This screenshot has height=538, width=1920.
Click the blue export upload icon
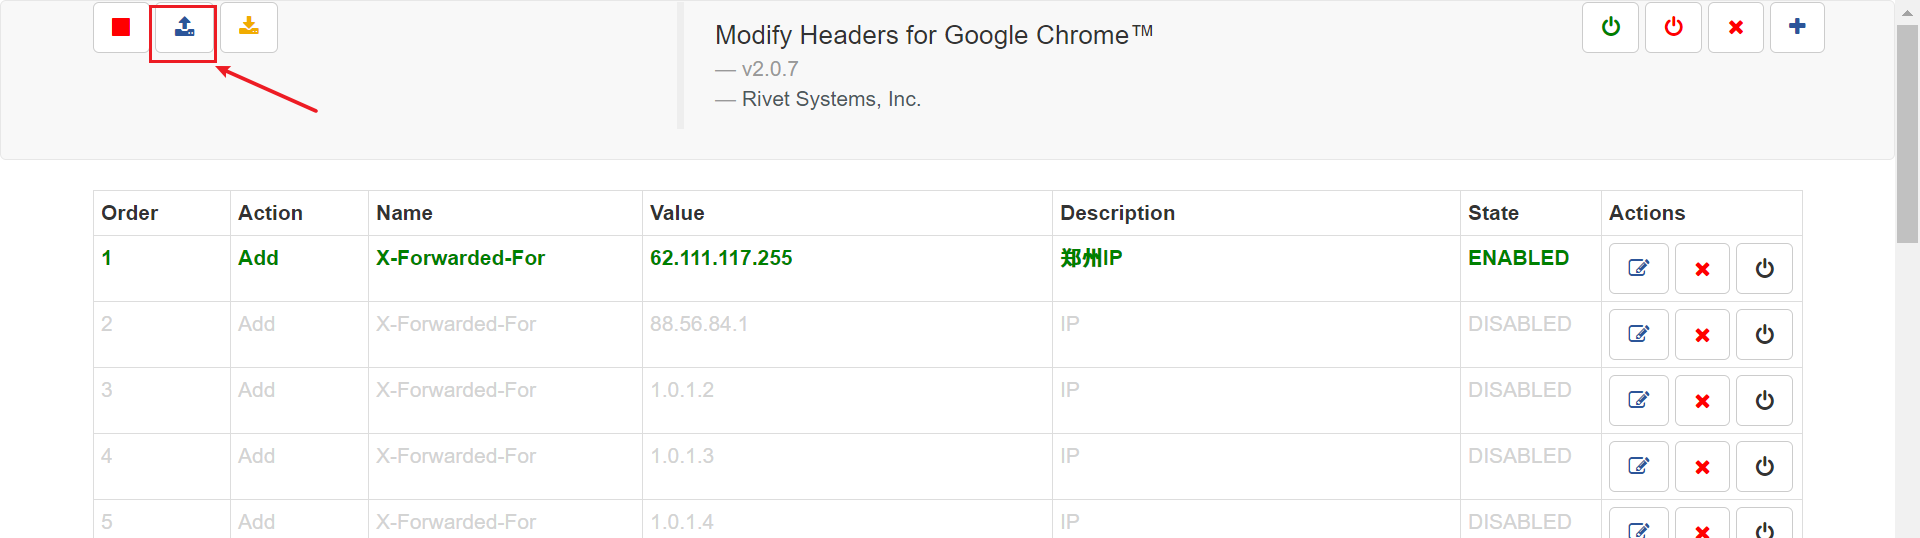(185, 27)
